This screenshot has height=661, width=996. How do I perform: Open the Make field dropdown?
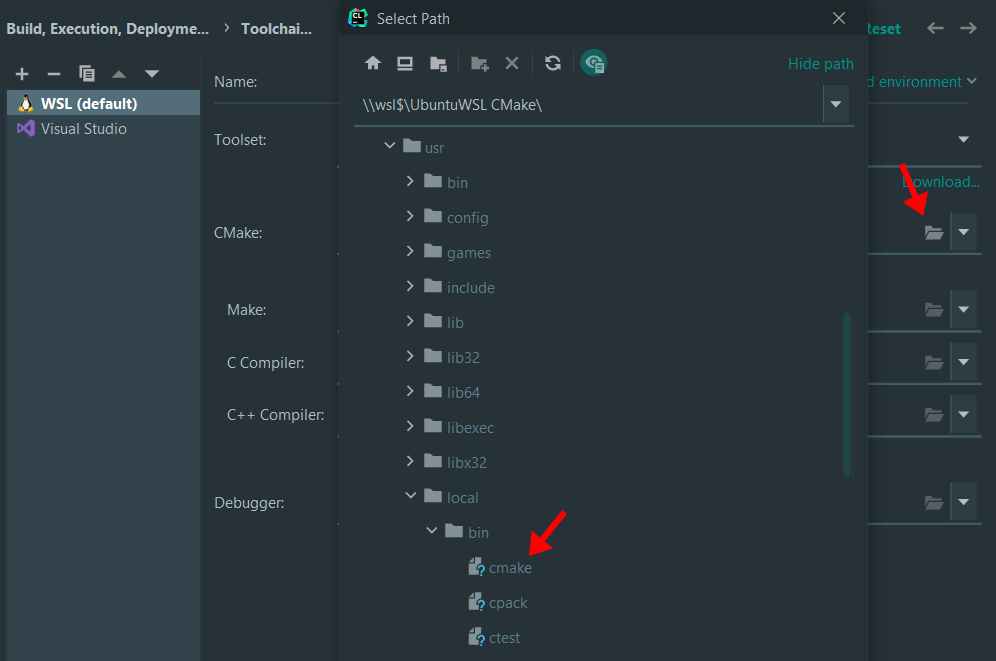click(964, 309)
